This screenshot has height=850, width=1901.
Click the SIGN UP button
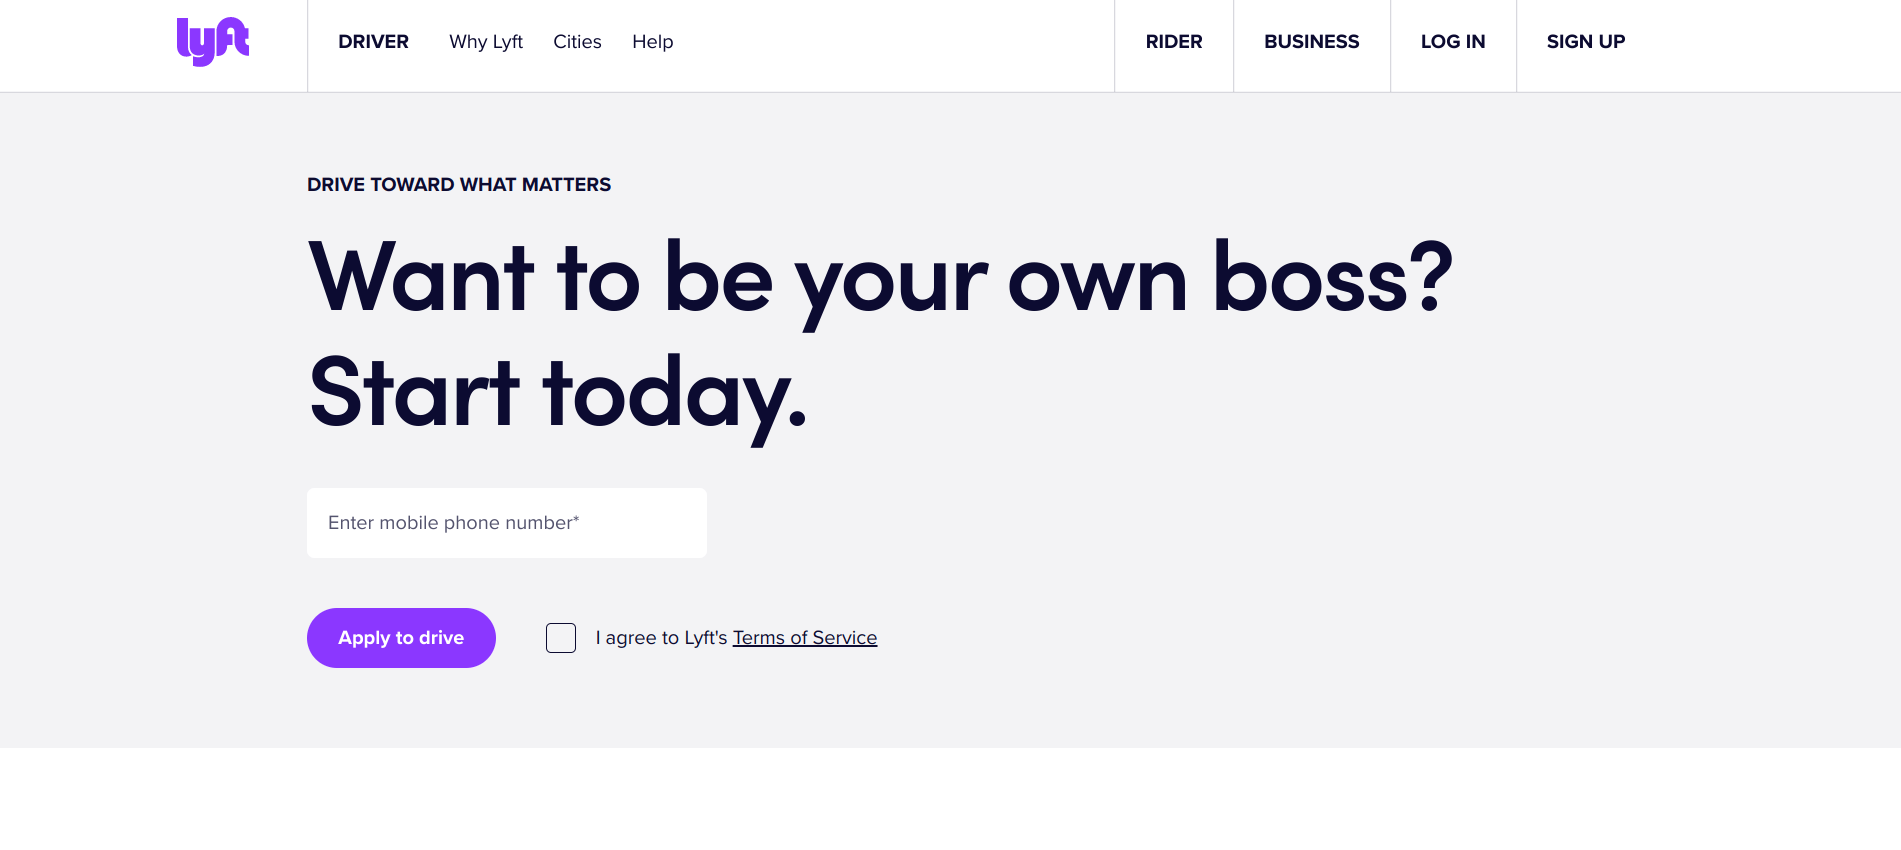[x=1585, y=42]
